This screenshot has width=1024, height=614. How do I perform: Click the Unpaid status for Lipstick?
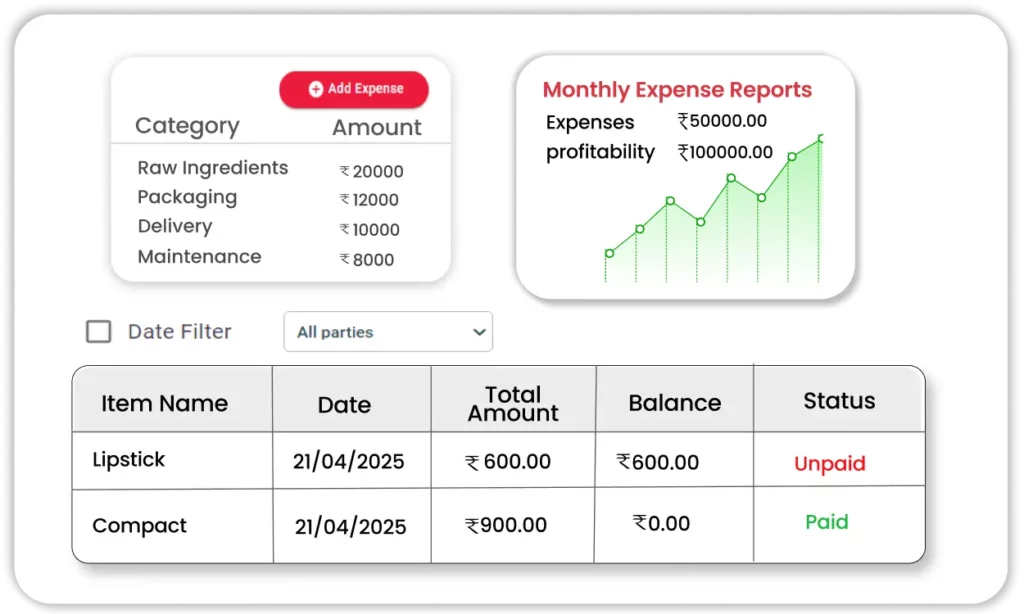click(x=829, y=464)
